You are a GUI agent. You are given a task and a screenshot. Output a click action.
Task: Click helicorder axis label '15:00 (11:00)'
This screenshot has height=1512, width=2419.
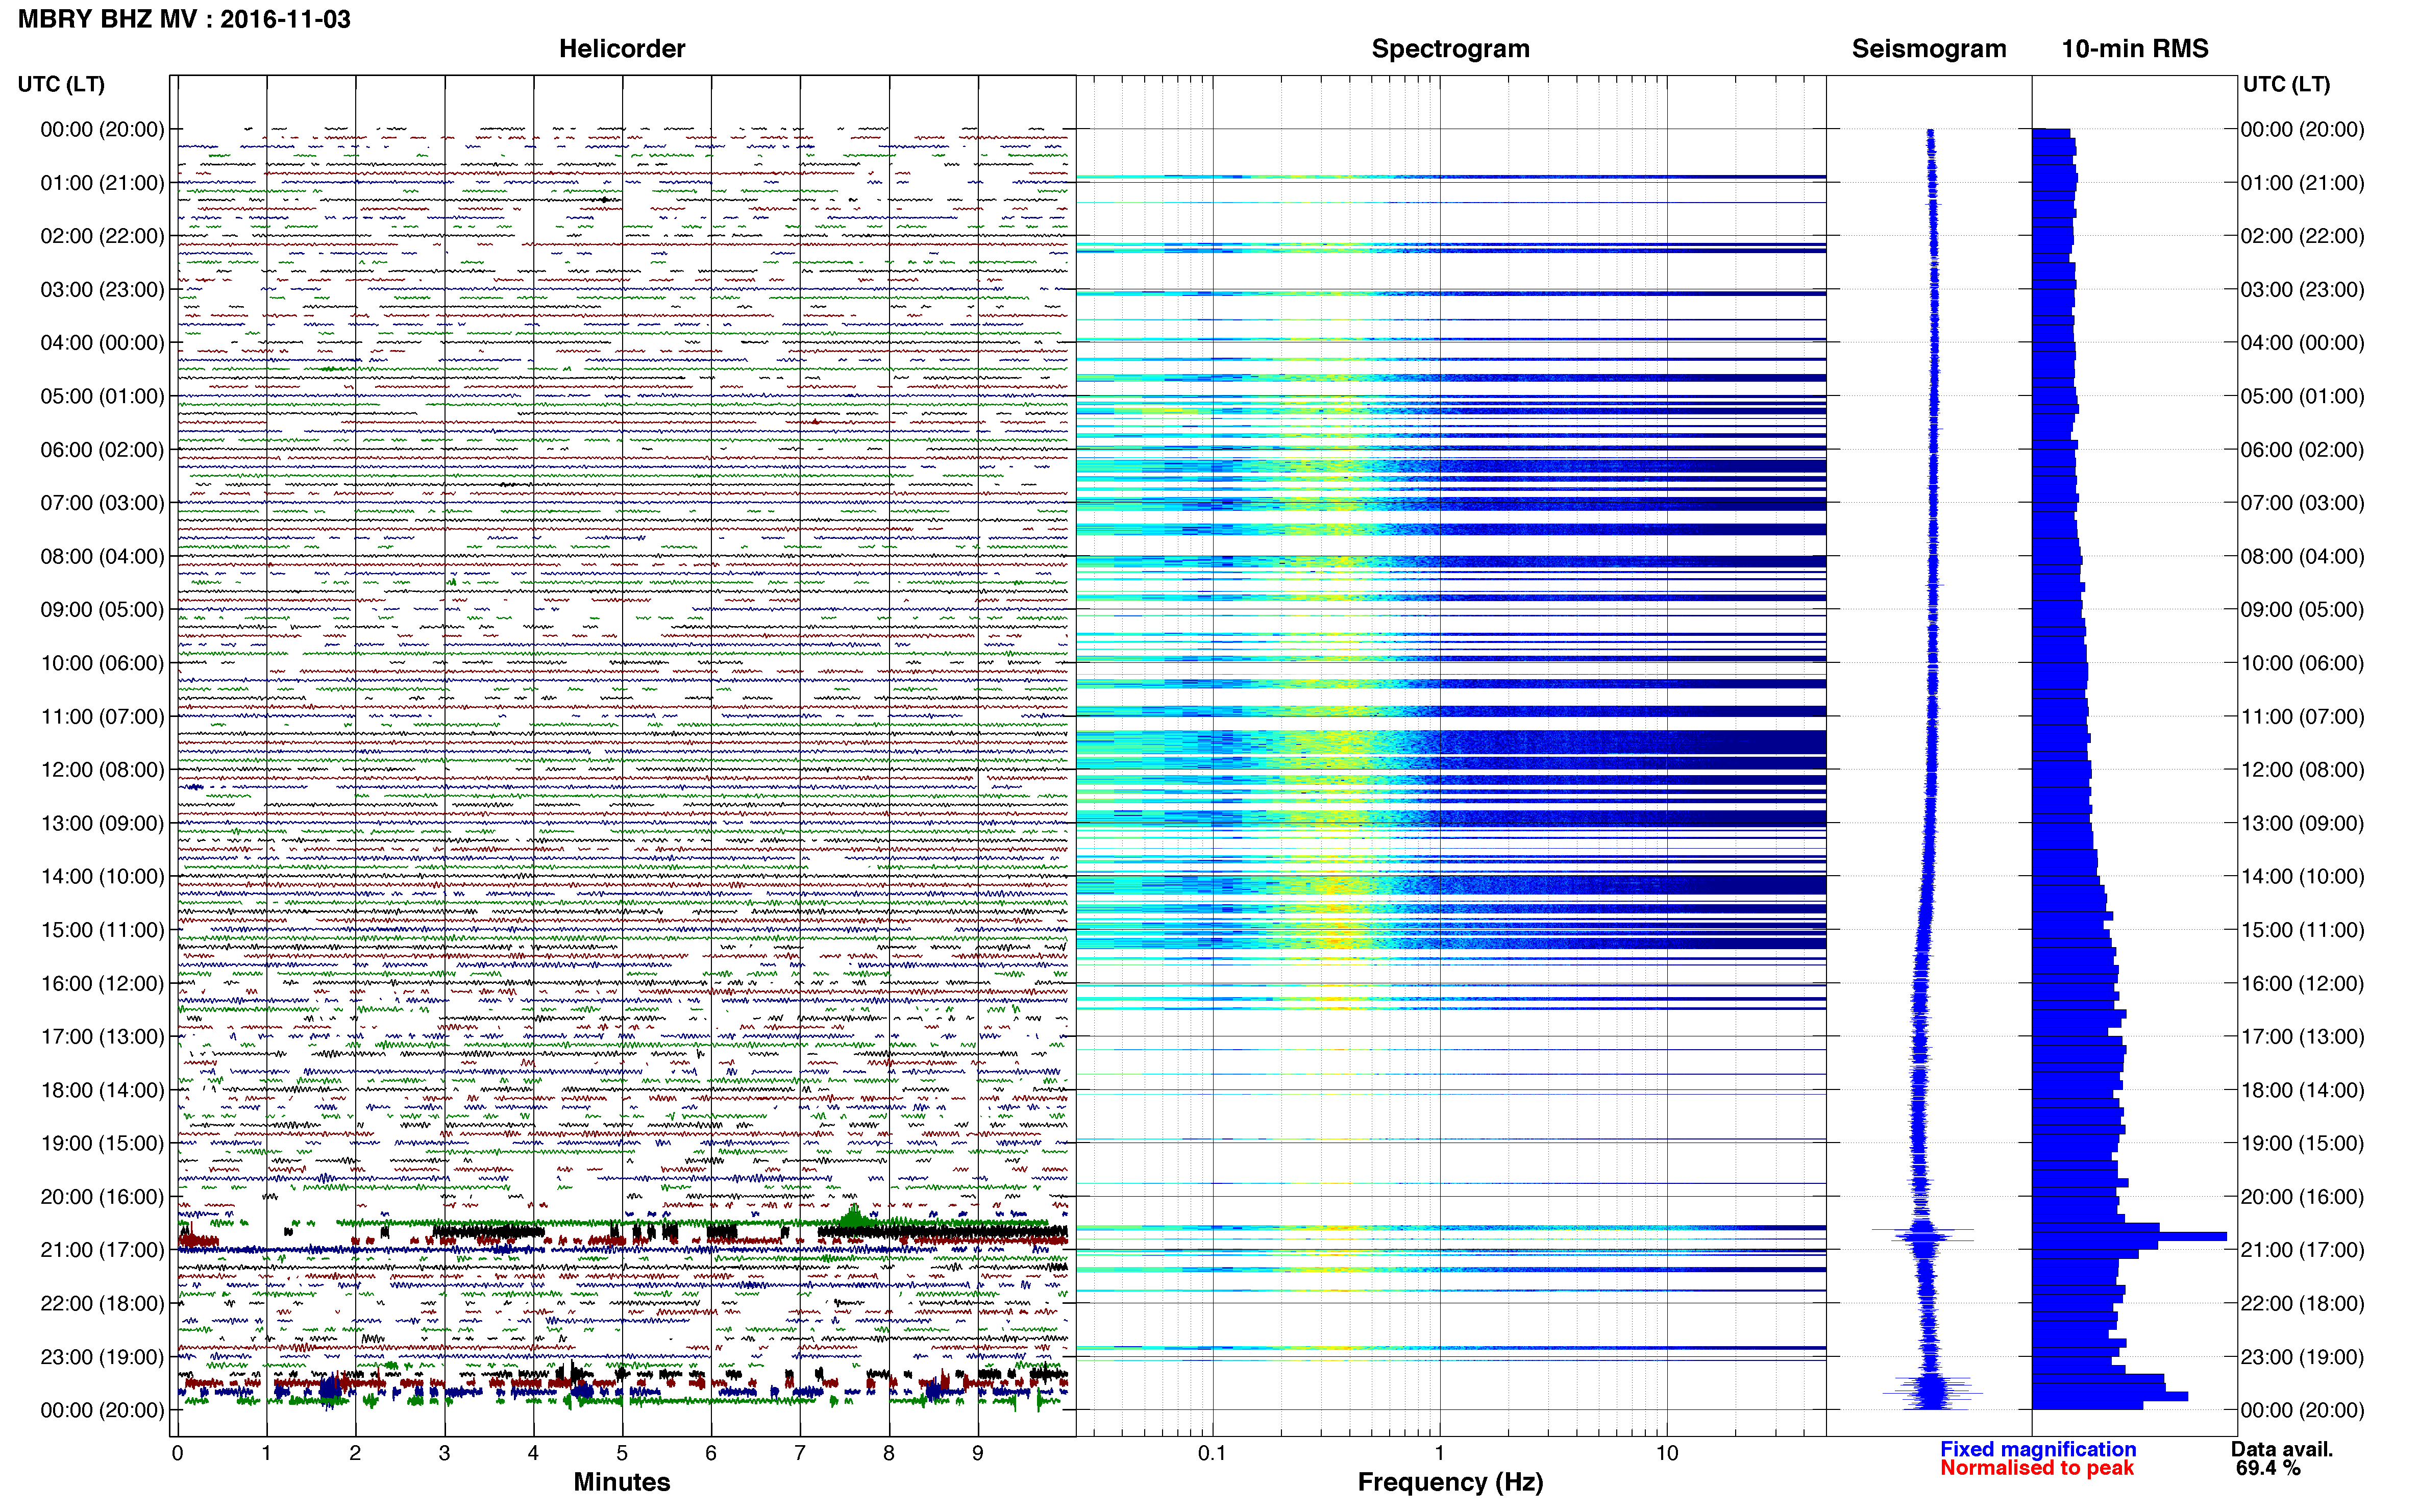pos(102,930)
